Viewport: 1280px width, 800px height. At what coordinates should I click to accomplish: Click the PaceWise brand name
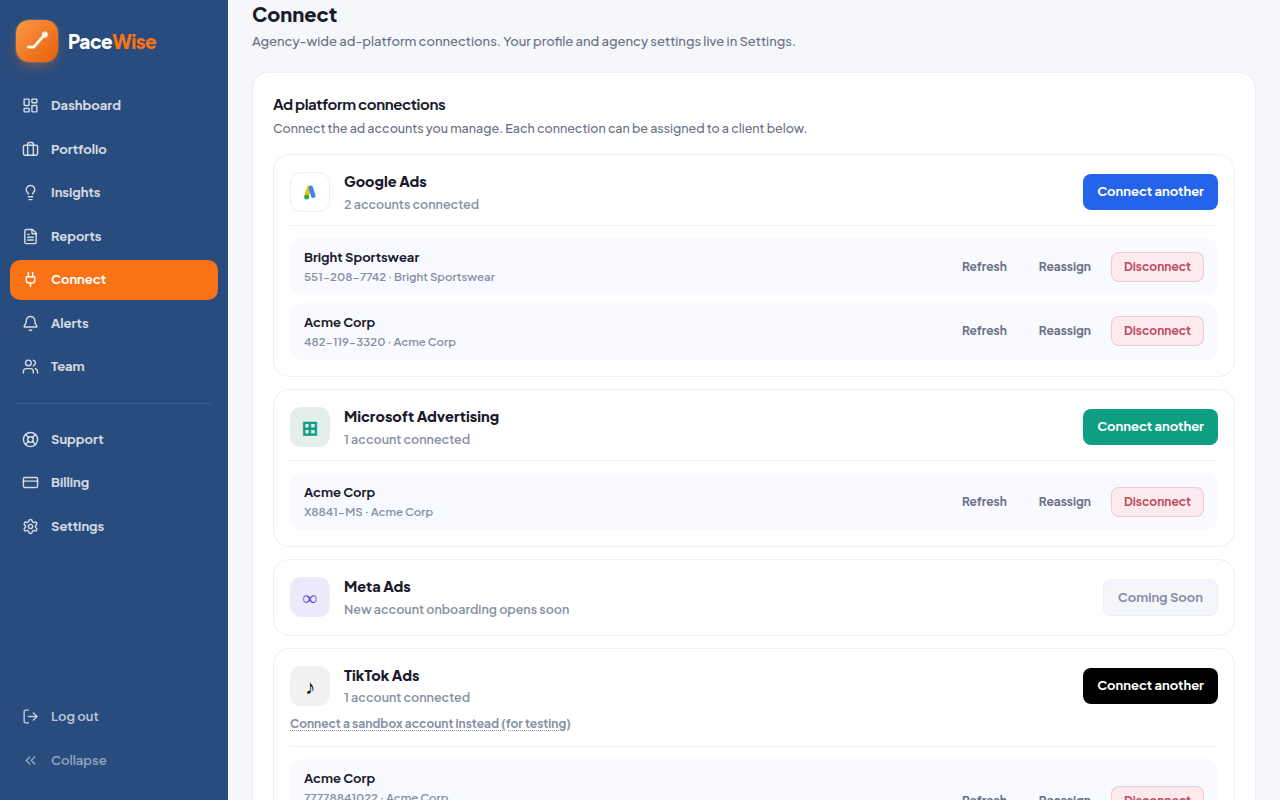coord(112,42)
